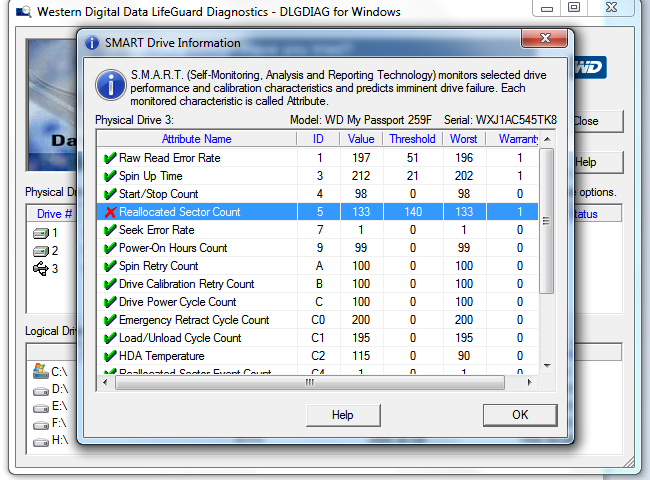Select the Spin Retry Count row
Viewport: 650px width, 480px height.
click(x=318, y=266)
